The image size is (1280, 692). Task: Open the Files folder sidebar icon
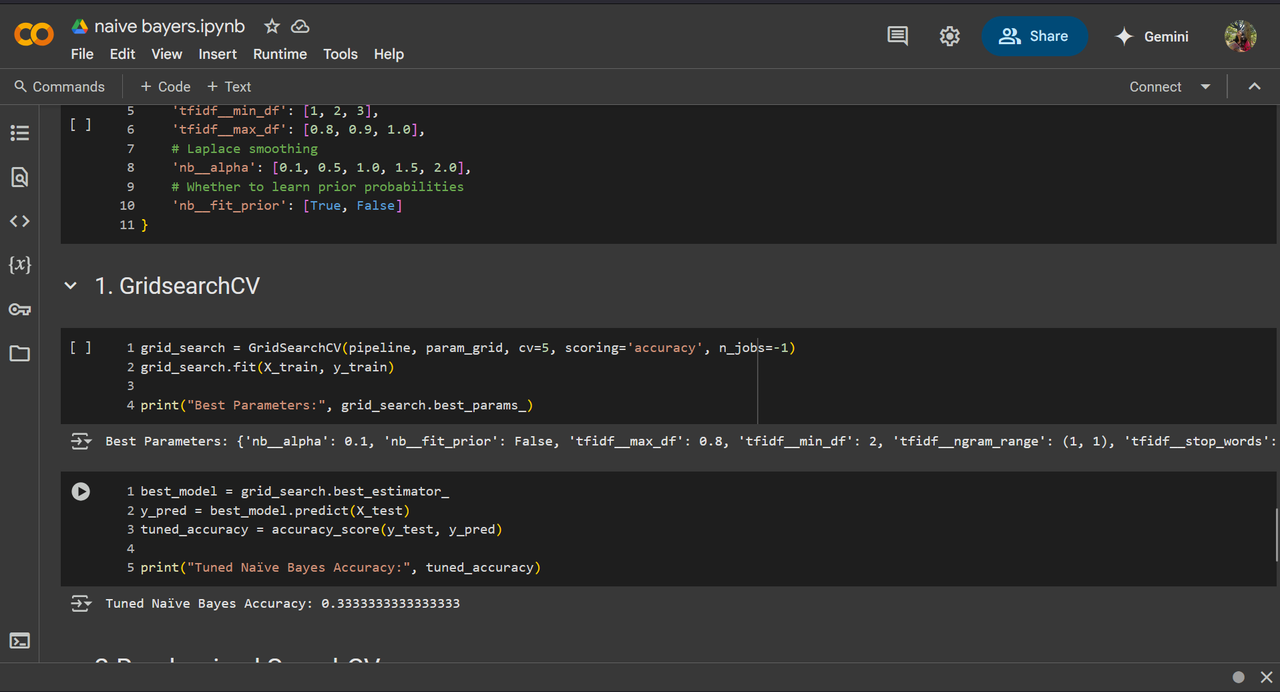19,353
